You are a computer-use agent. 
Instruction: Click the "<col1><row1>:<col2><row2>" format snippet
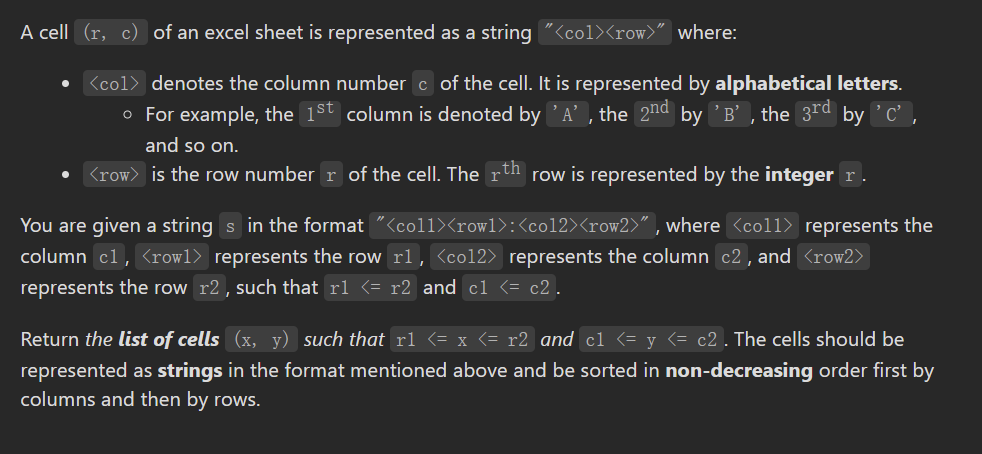coord(511,226)
